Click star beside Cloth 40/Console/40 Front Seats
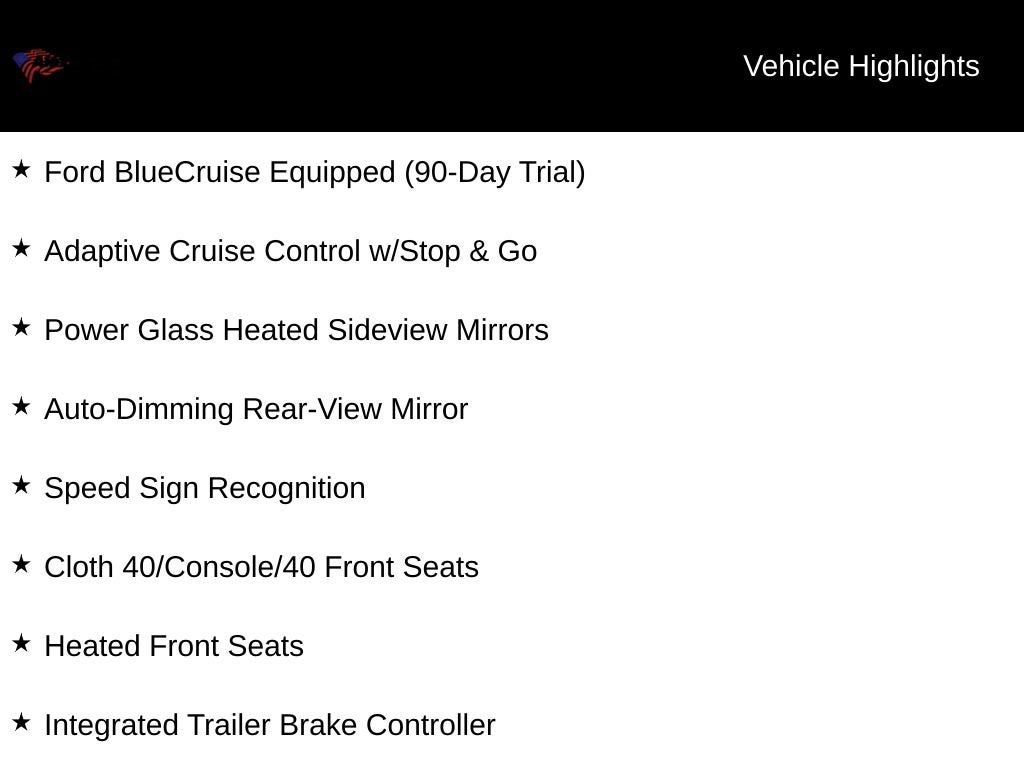Viewport: 1024px width, 768px height. [22, 564]
